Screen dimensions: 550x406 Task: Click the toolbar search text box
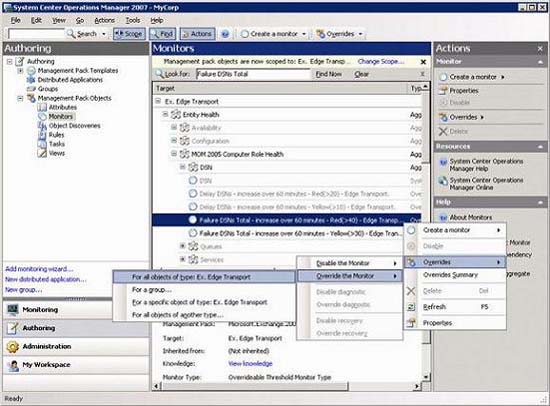36,34
